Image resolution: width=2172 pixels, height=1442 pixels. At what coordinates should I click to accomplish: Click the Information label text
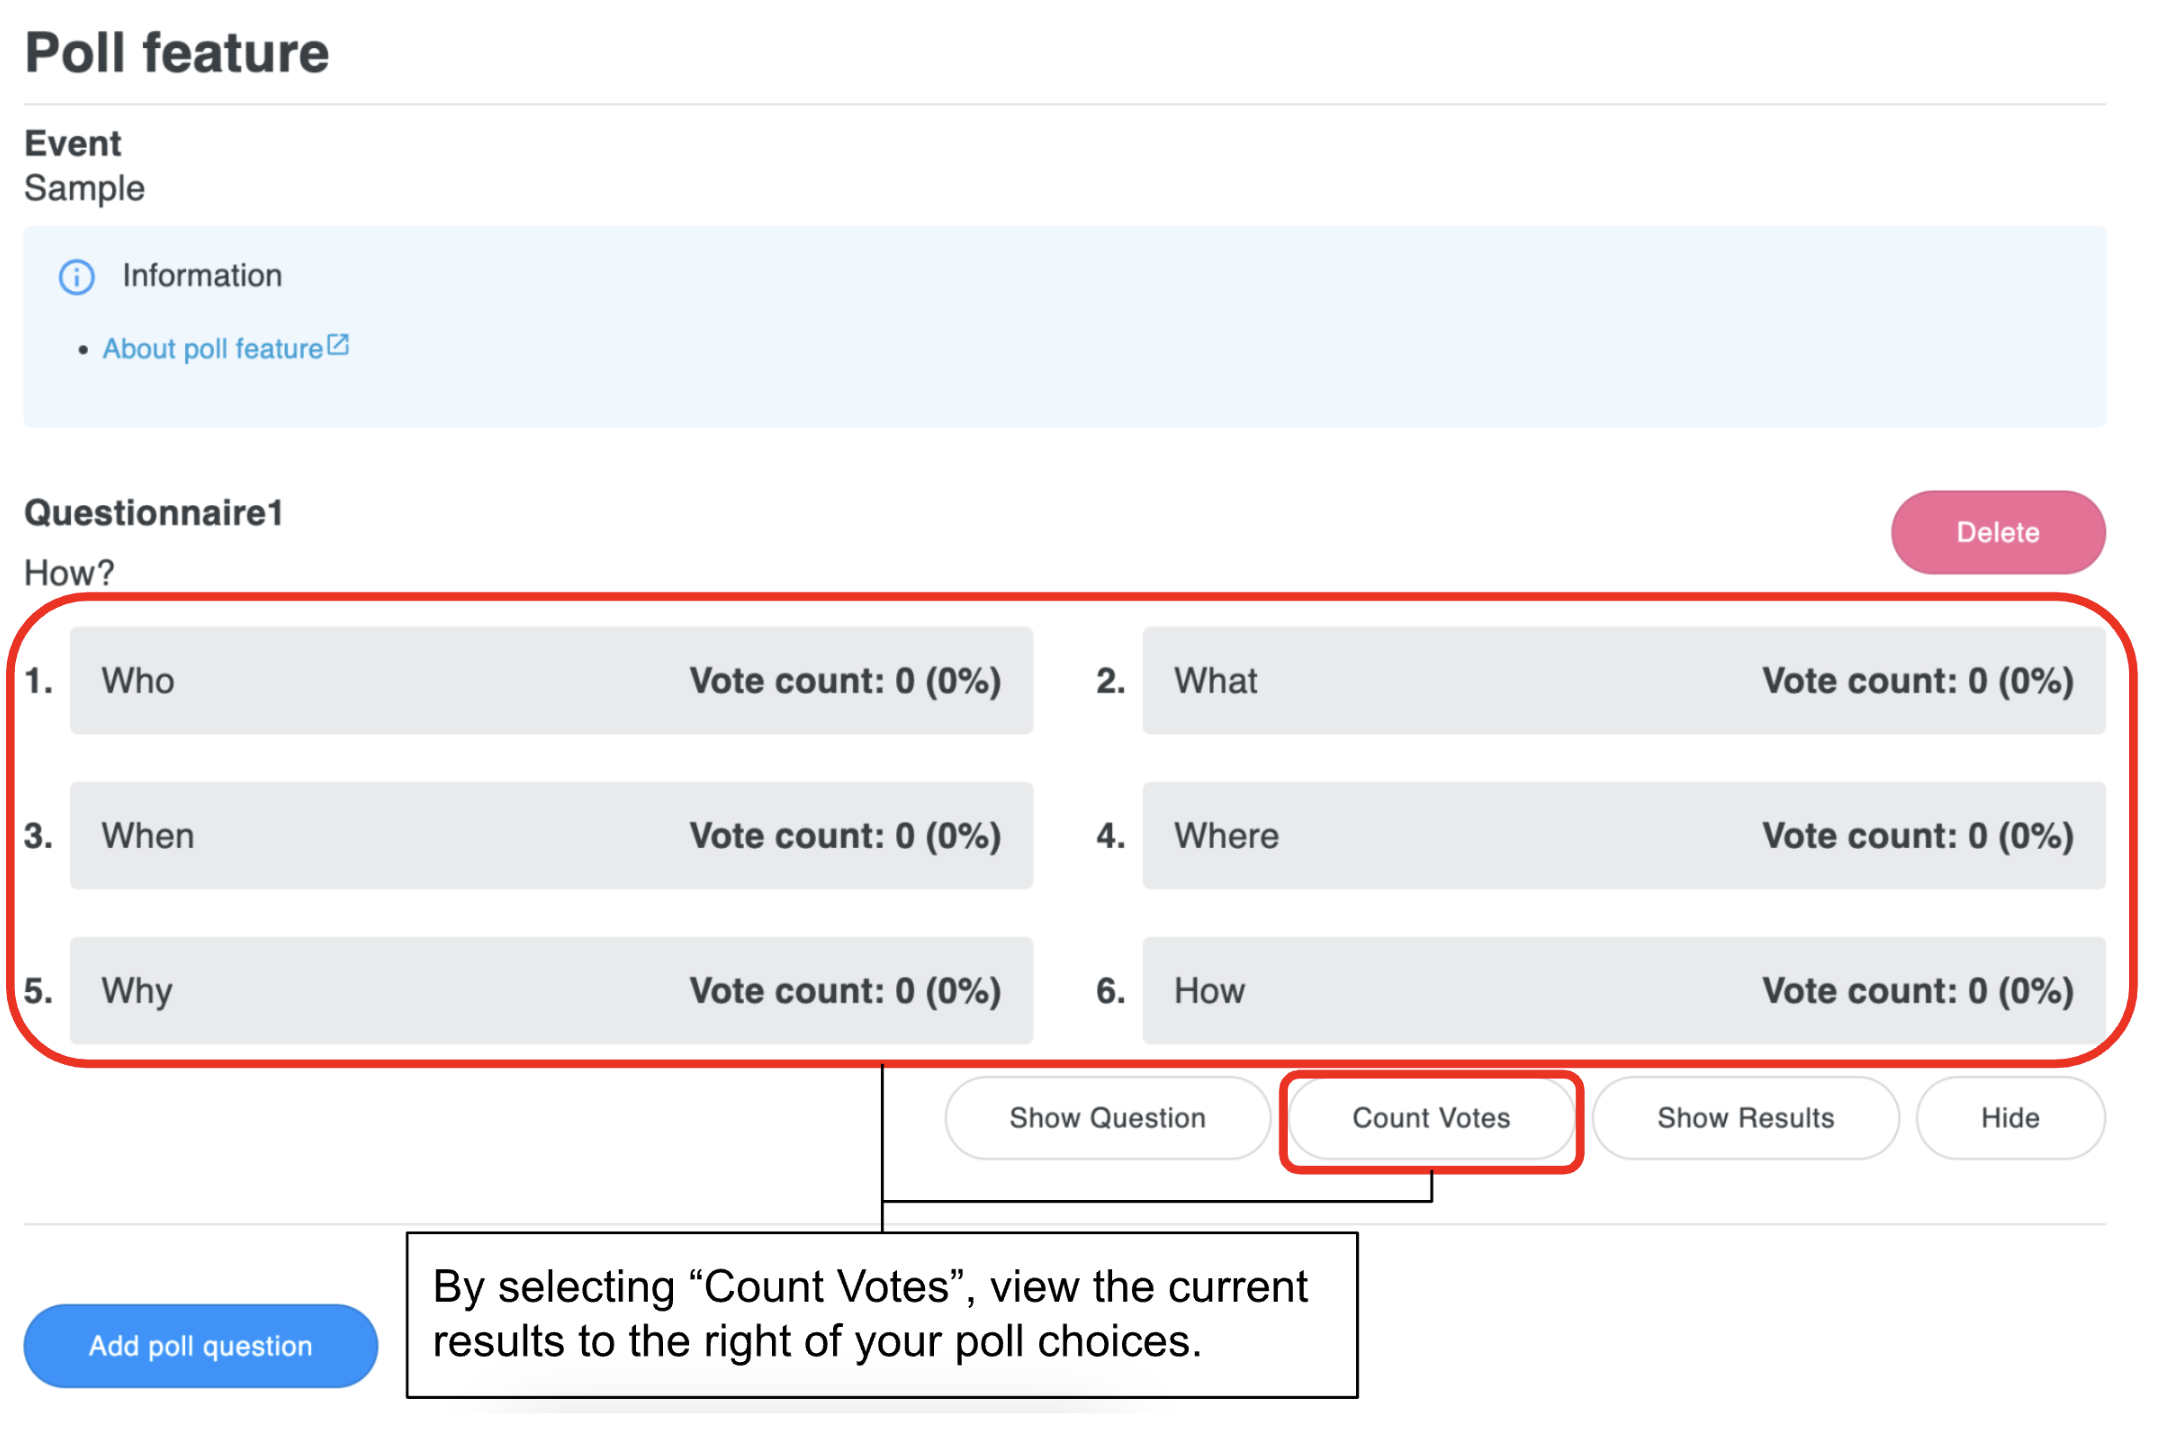(x=202, y=276)
